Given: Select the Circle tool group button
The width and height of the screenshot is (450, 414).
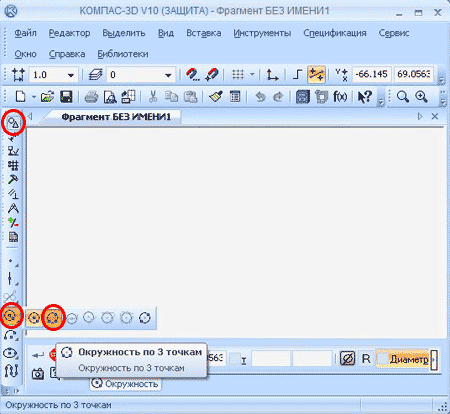Looking at the screenshot, I should point(11,315).
